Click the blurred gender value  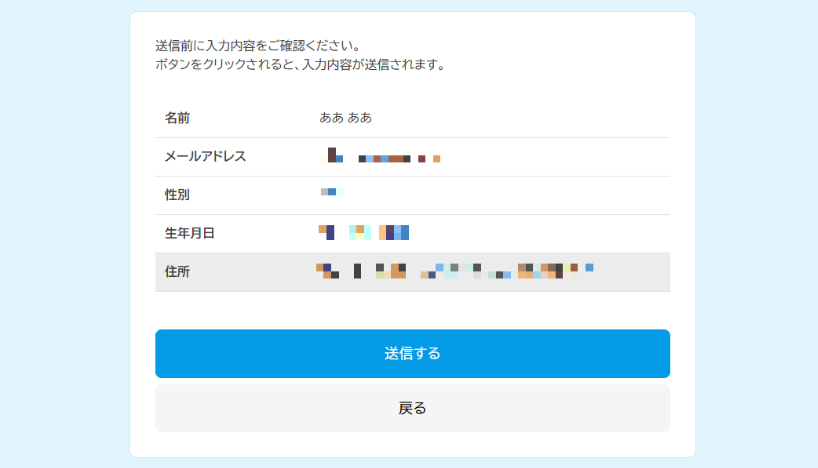point(331,191)
